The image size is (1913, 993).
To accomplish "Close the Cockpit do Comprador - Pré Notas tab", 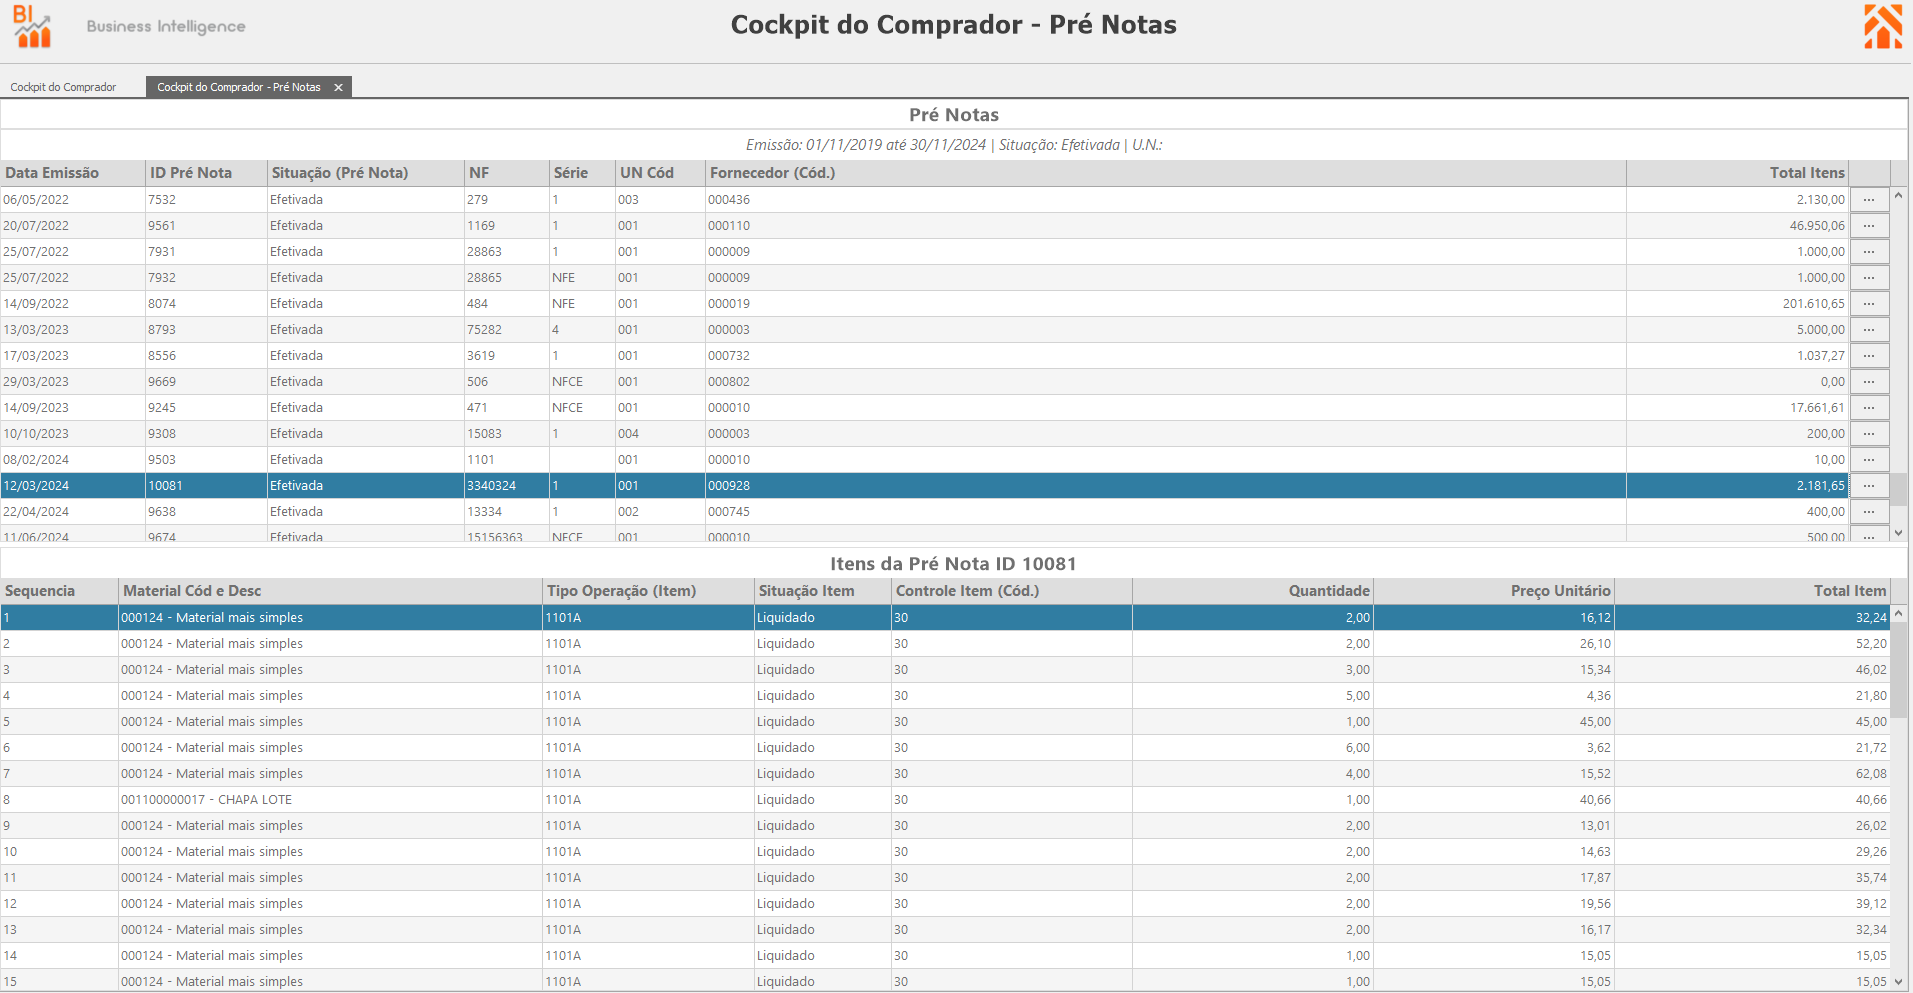I will (338, 88).
